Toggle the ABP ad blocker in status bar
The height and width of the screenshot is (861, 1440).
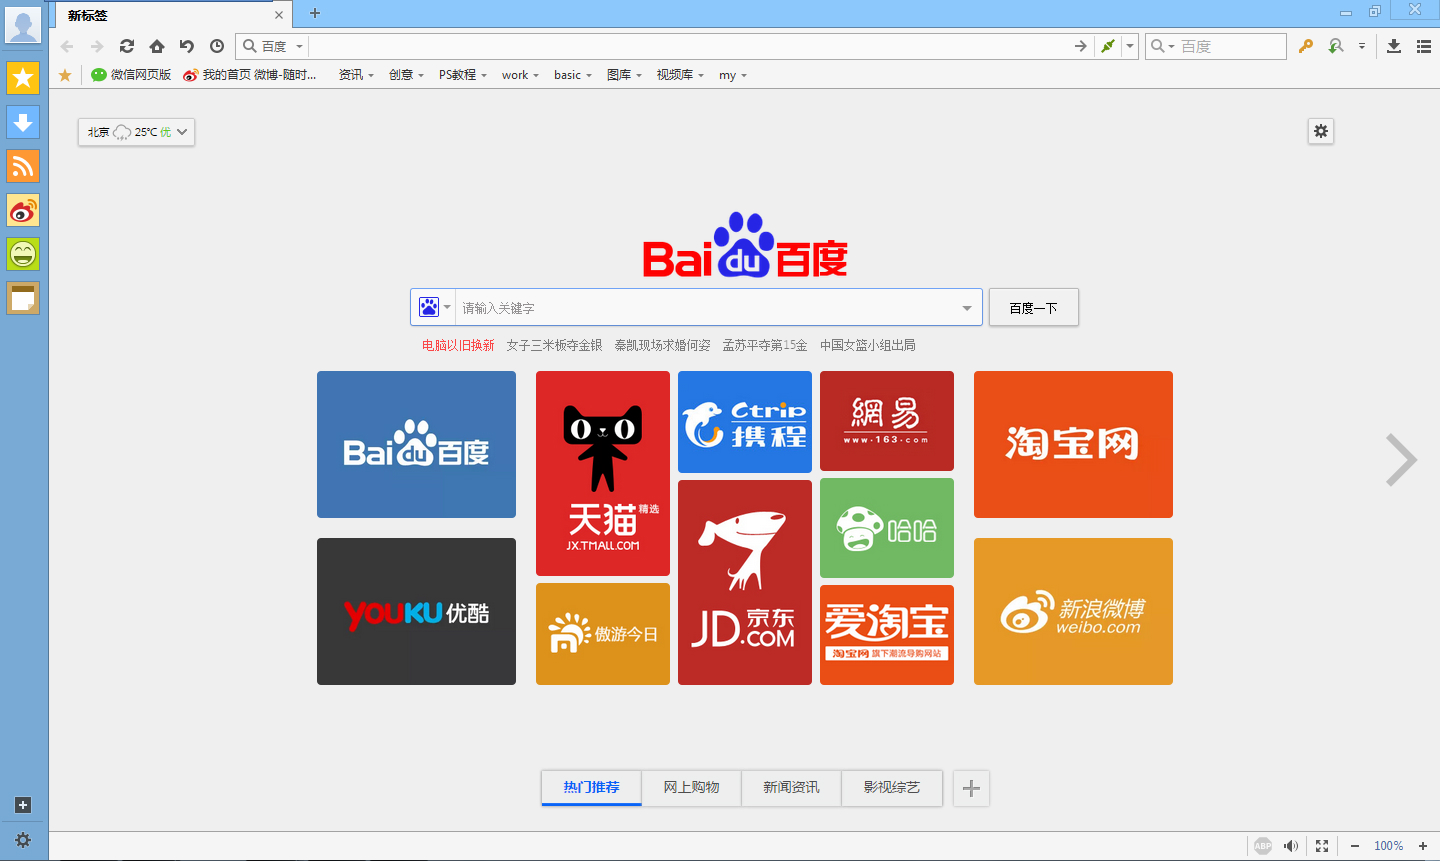tap(1262, 845)
